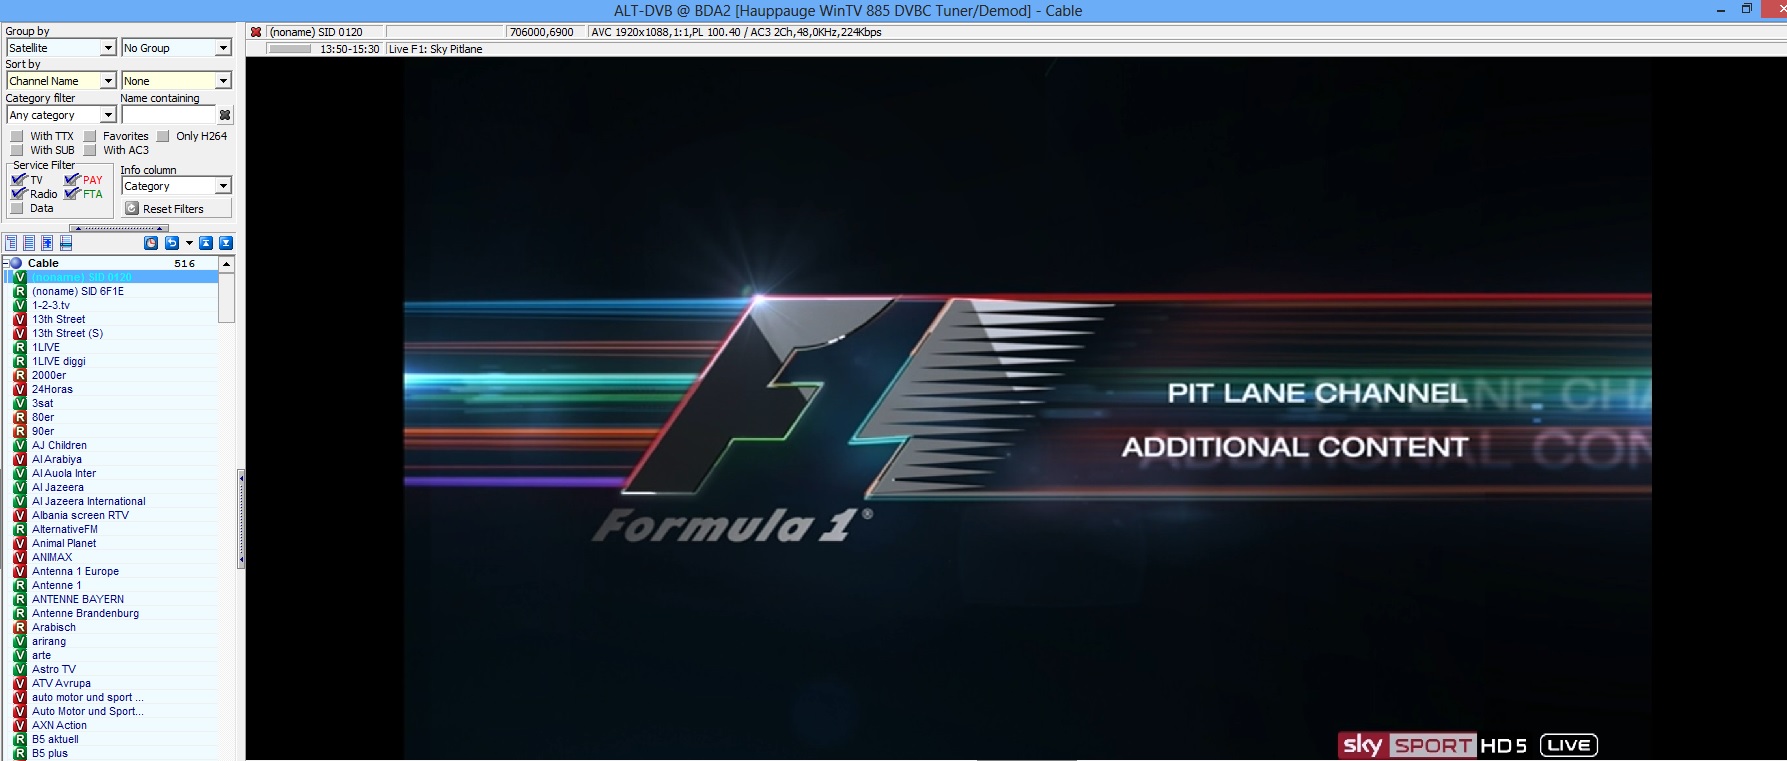Select channel Albania screen RTV
Screen dimensions: 1787x761
[x=80, y=515]
